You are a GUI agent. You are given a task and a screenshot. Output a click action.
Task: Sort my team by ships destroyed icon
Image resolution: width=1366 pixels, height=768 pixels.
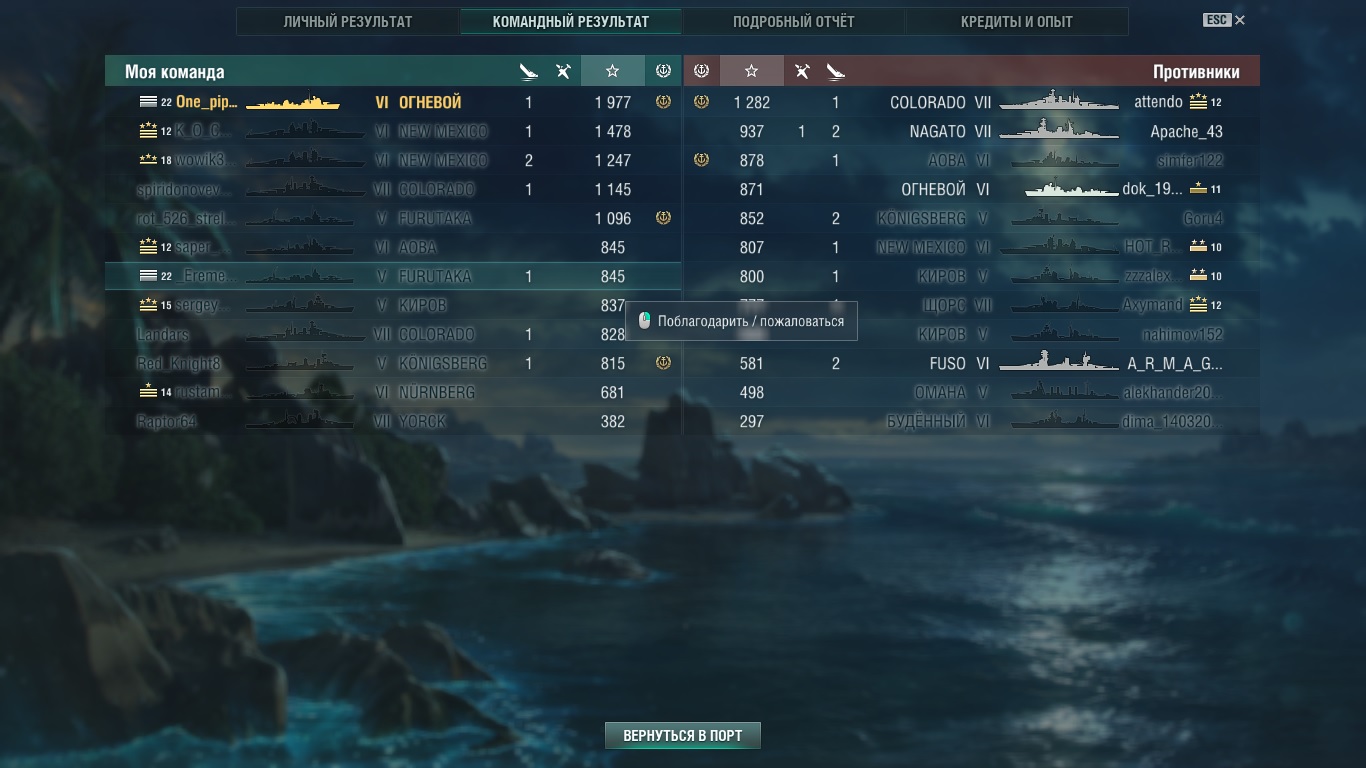click(529, 71)
